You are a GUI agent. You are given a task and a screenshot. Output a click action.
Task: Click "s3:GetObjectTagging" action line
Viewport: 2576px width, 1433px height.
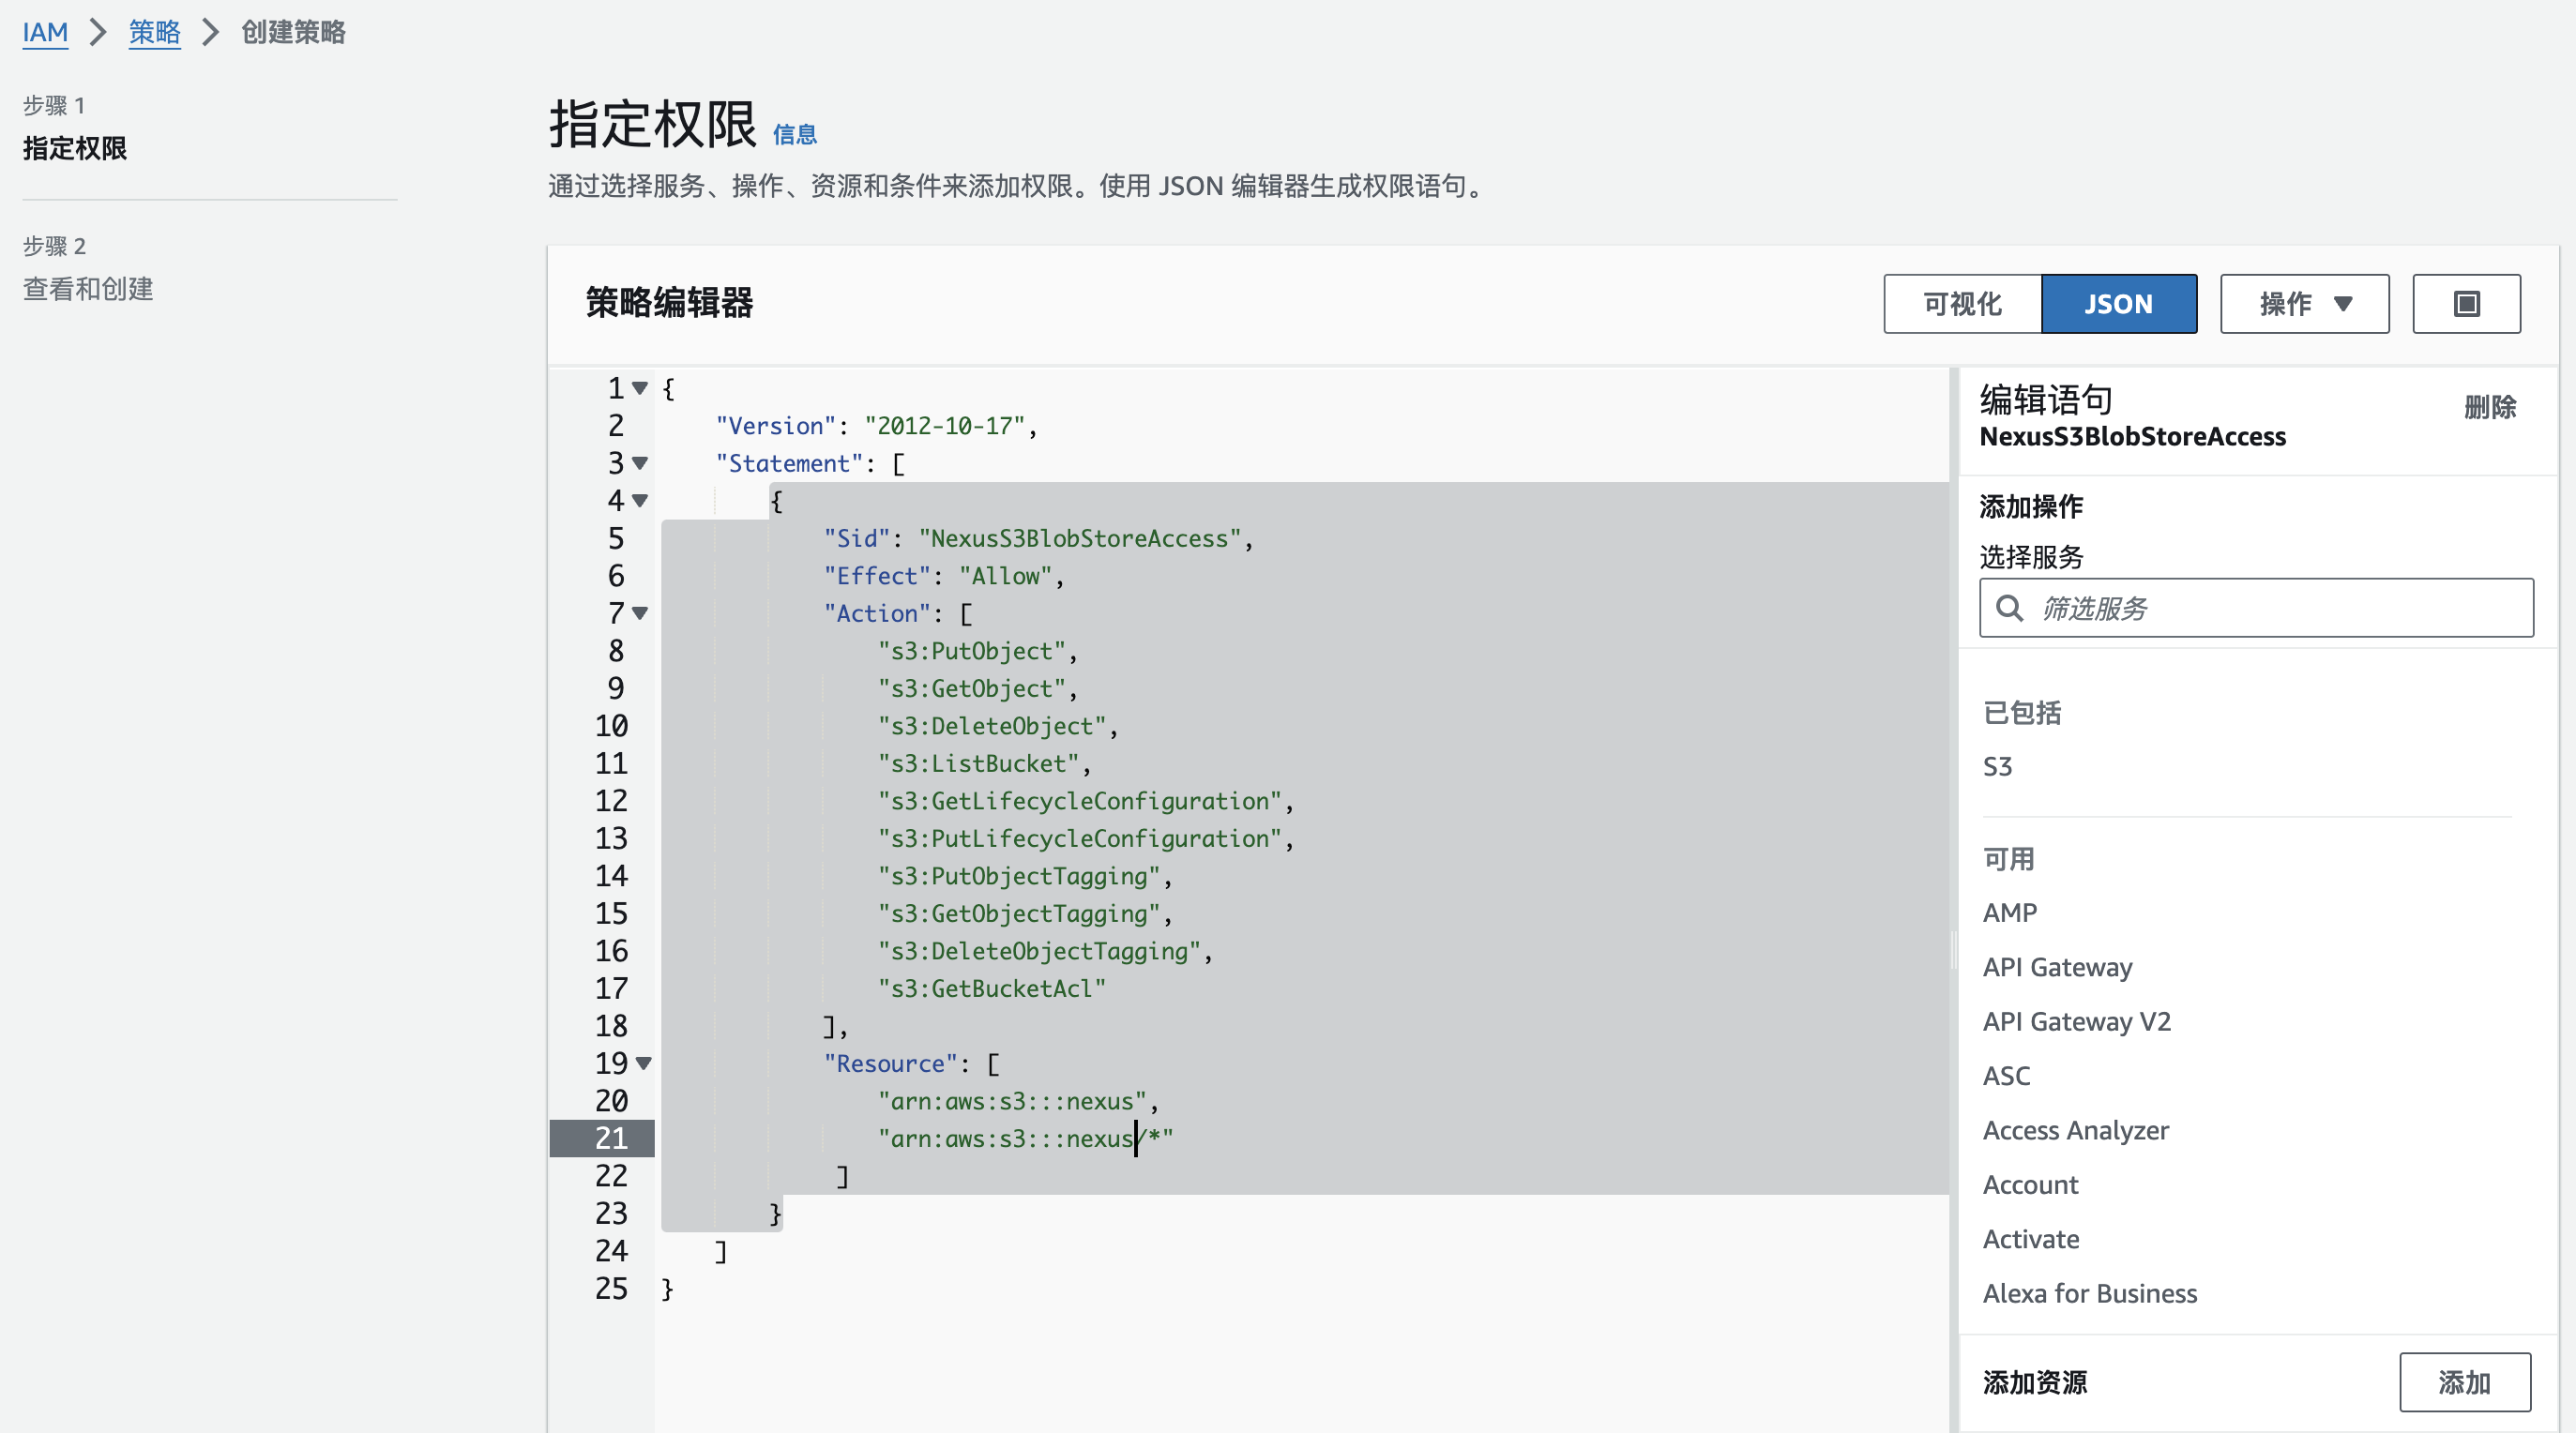pyautogui.click(x=1018, y=913)
